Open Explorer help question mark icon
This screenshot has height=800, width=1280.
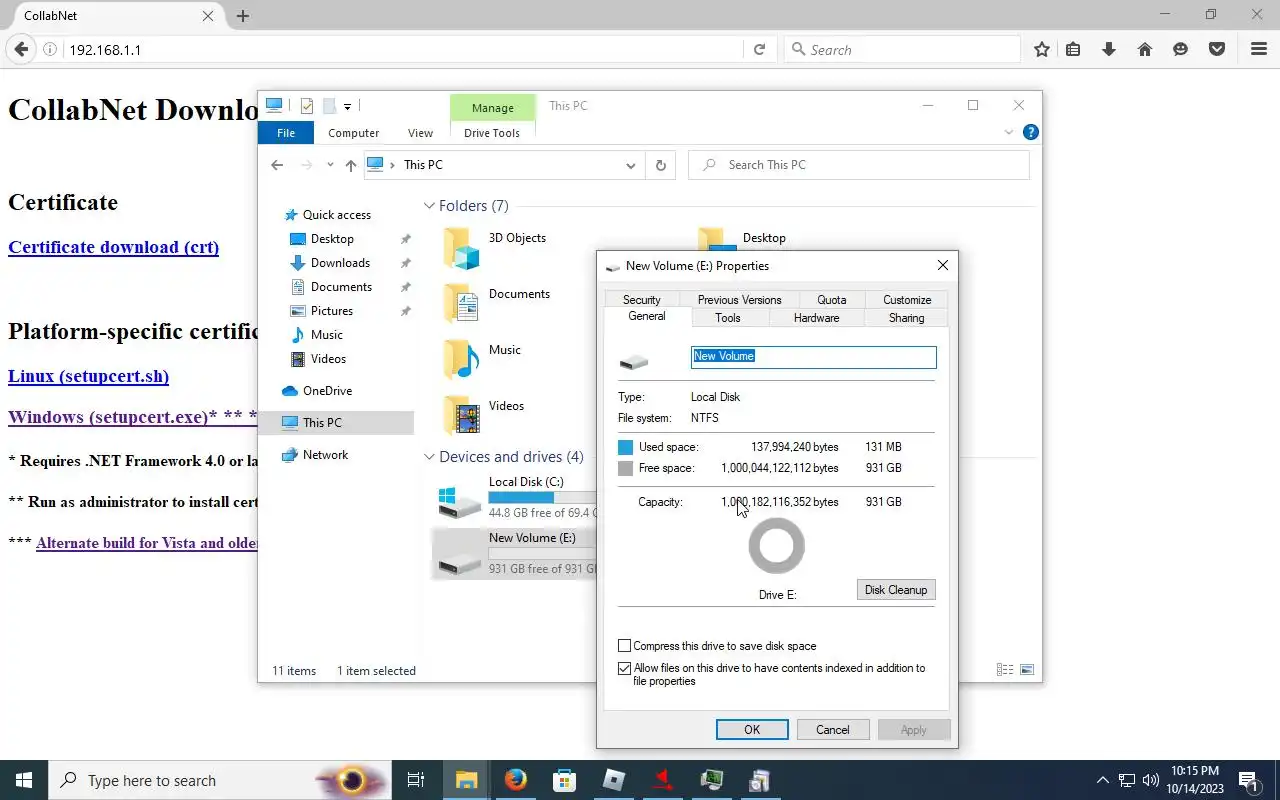pos(1031,132)
